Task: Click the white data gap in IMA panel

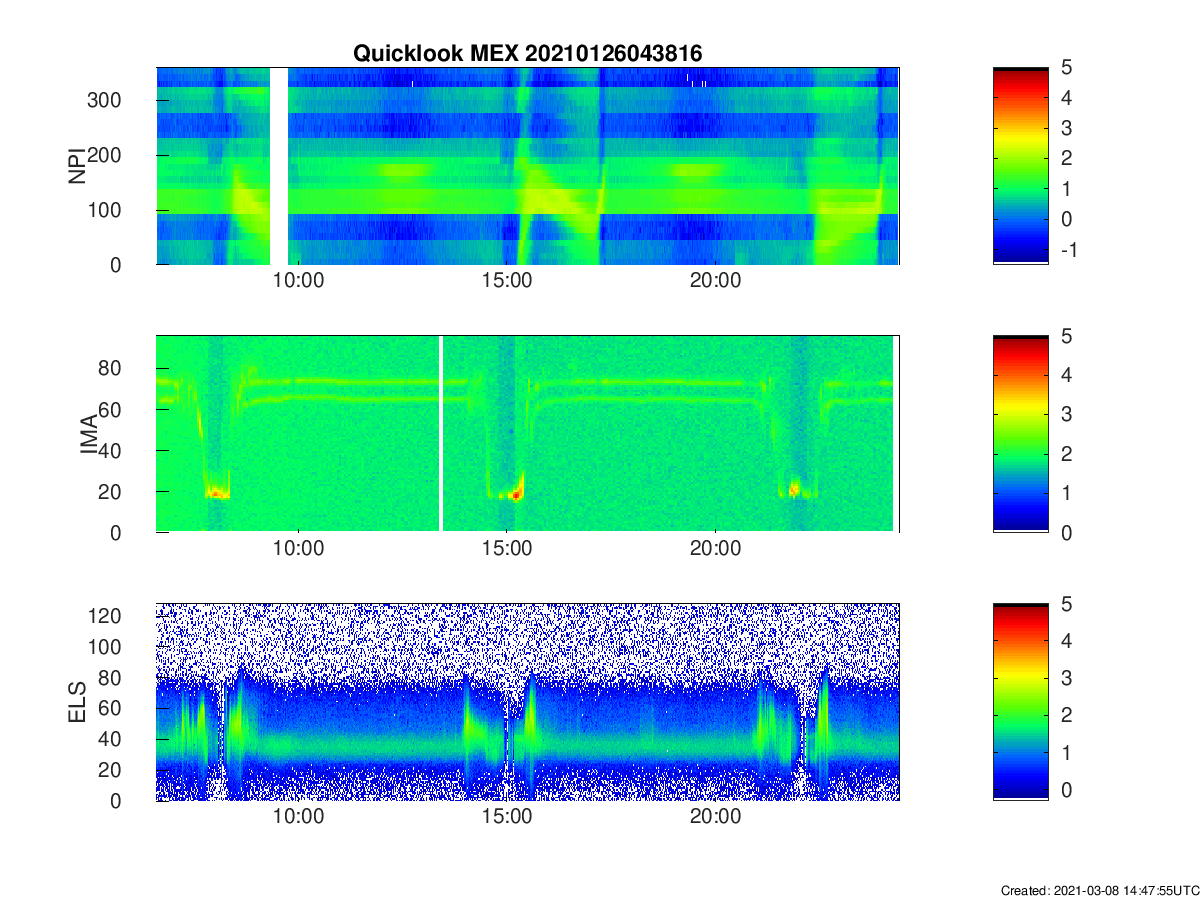Action: point(441,434)
